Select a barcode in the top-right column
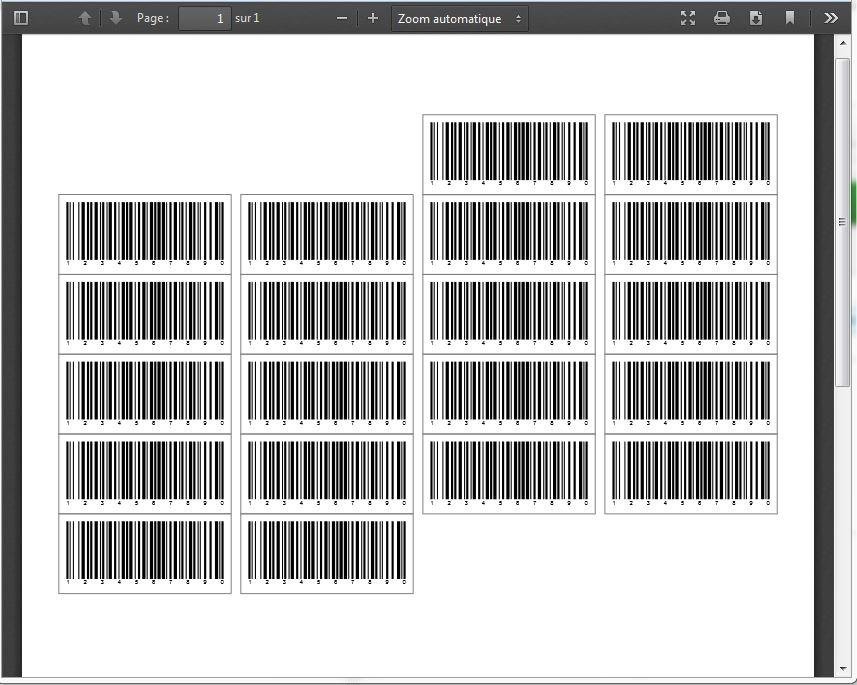Image resolution: width=857 pixels, height=685 pixels. 690,153
